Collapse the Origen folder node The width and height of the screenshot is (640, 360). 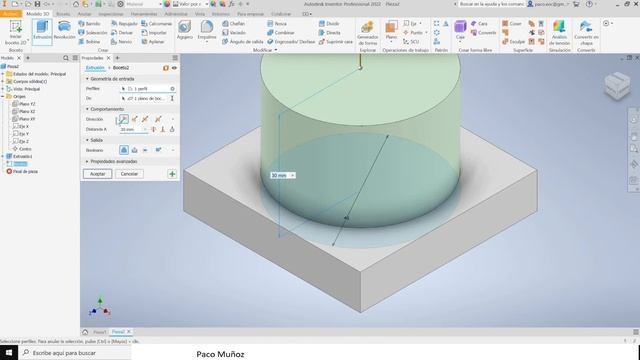click(x=2, y=96)
